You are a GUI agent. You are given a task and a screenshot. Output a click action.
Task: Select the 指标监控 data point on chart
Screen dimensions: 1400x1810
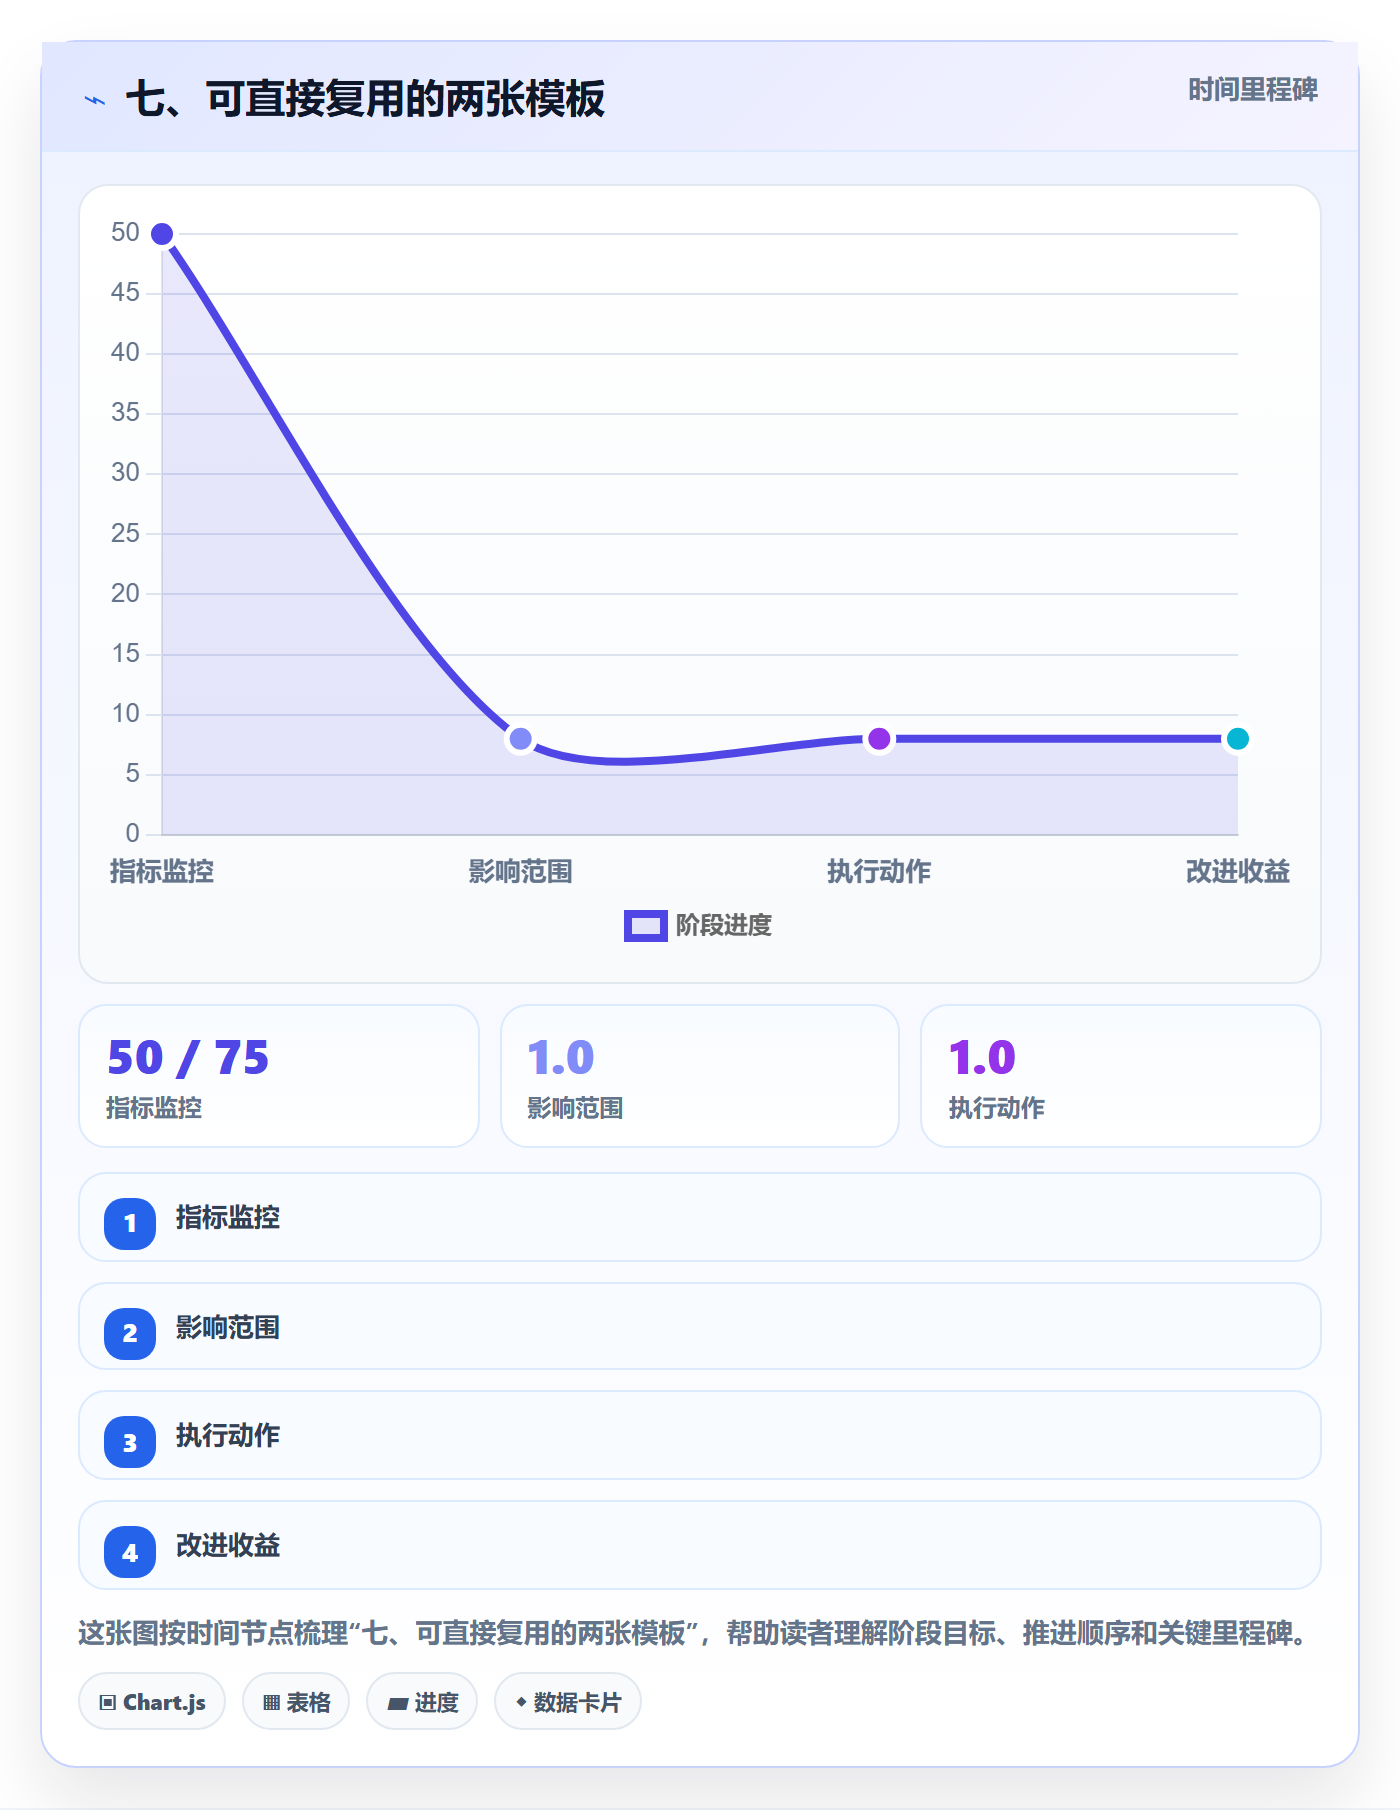(x=162, y=234)
